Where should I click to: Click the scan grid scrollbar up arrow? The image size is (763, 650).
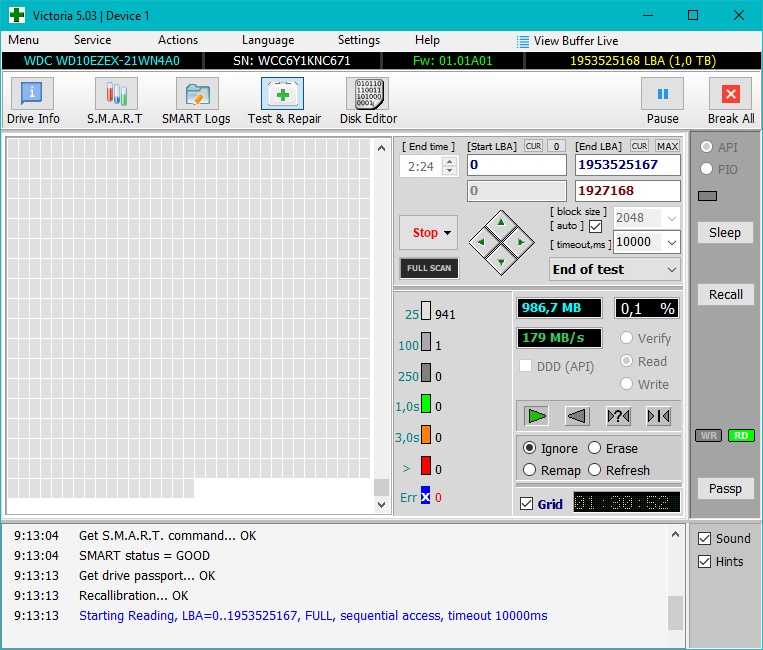382,148
